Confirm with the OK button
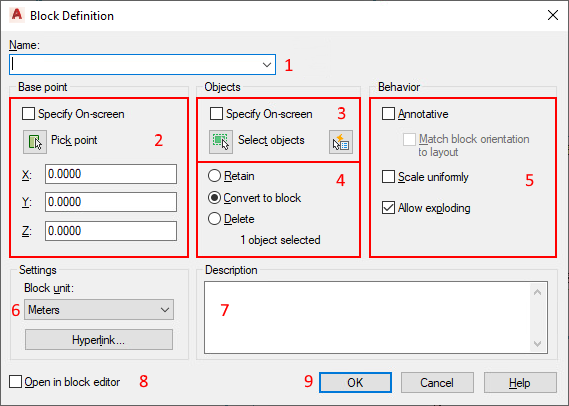The width and height of the screenshot is (569, 406). click(x=355, y=382)
